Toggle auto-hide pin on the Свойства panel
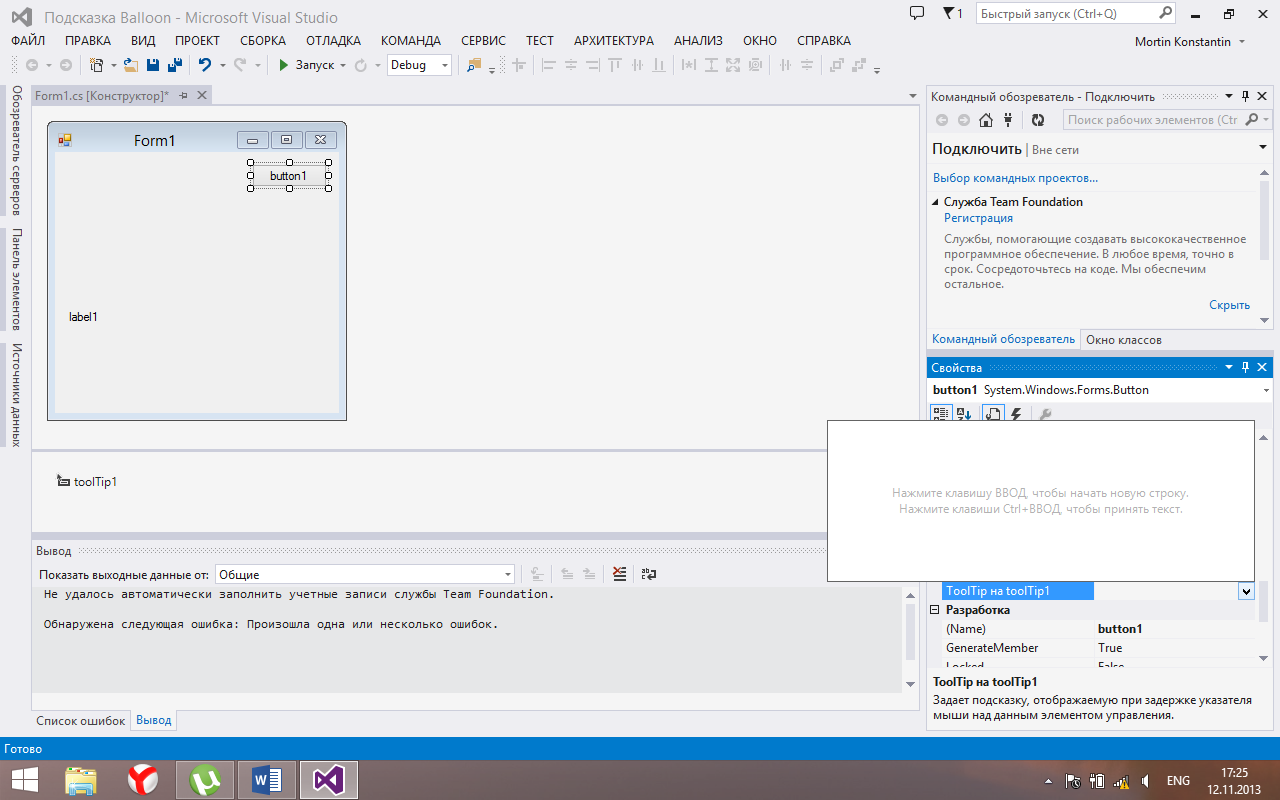1280x800 pixels. pos(1245,368)
